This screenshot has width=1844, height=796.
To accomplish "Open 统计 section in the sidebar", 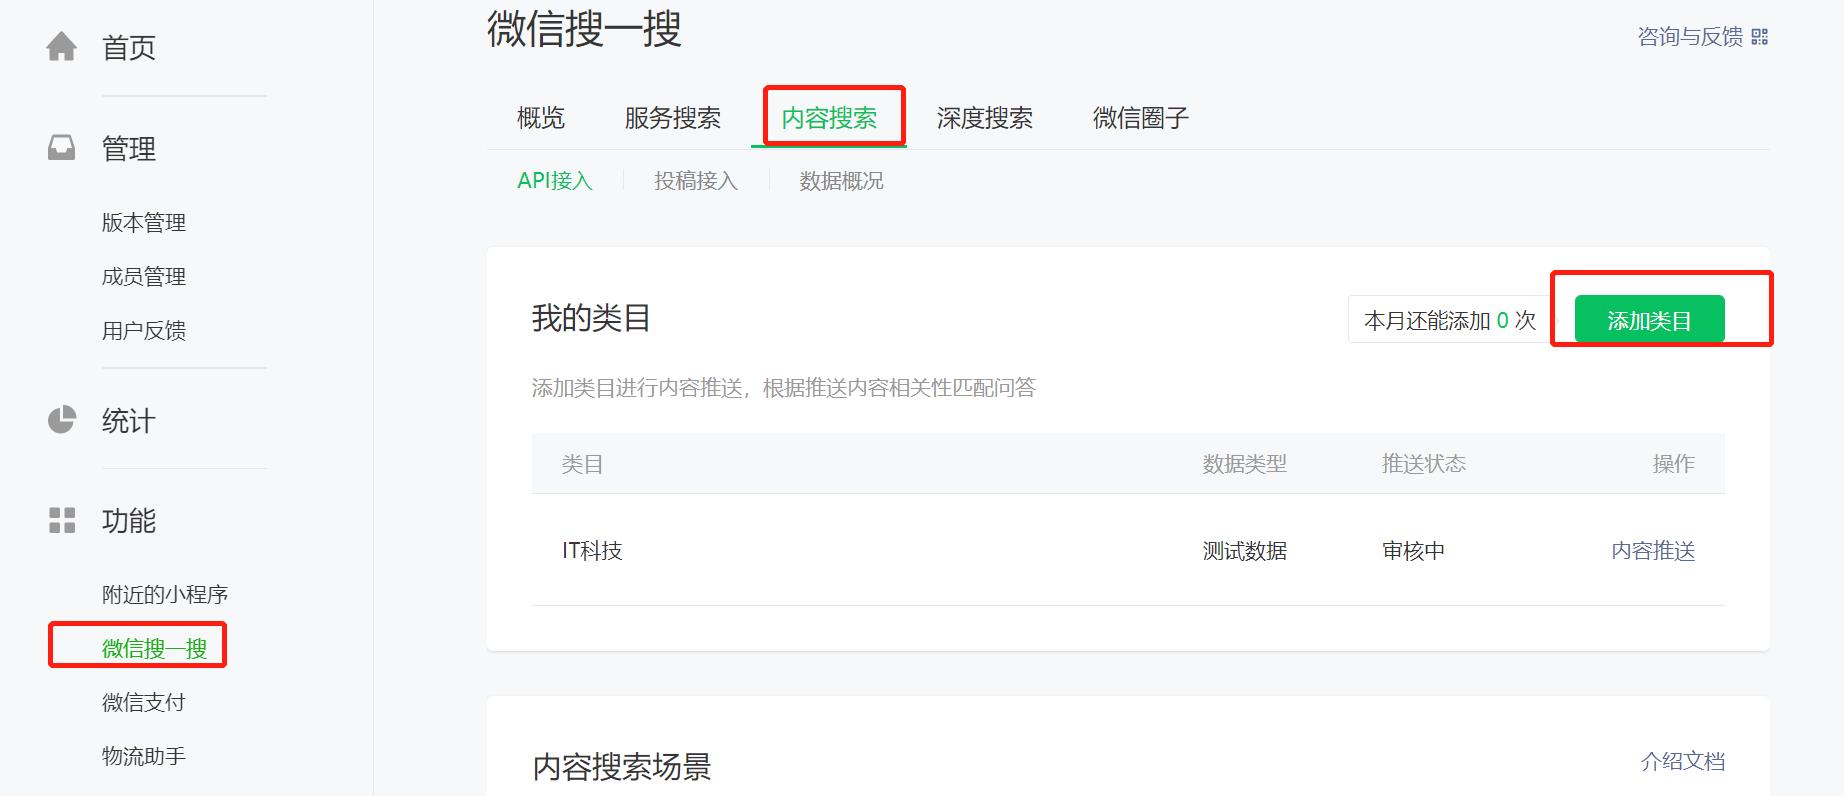I will pyautogui.click(x=129, y=421).
